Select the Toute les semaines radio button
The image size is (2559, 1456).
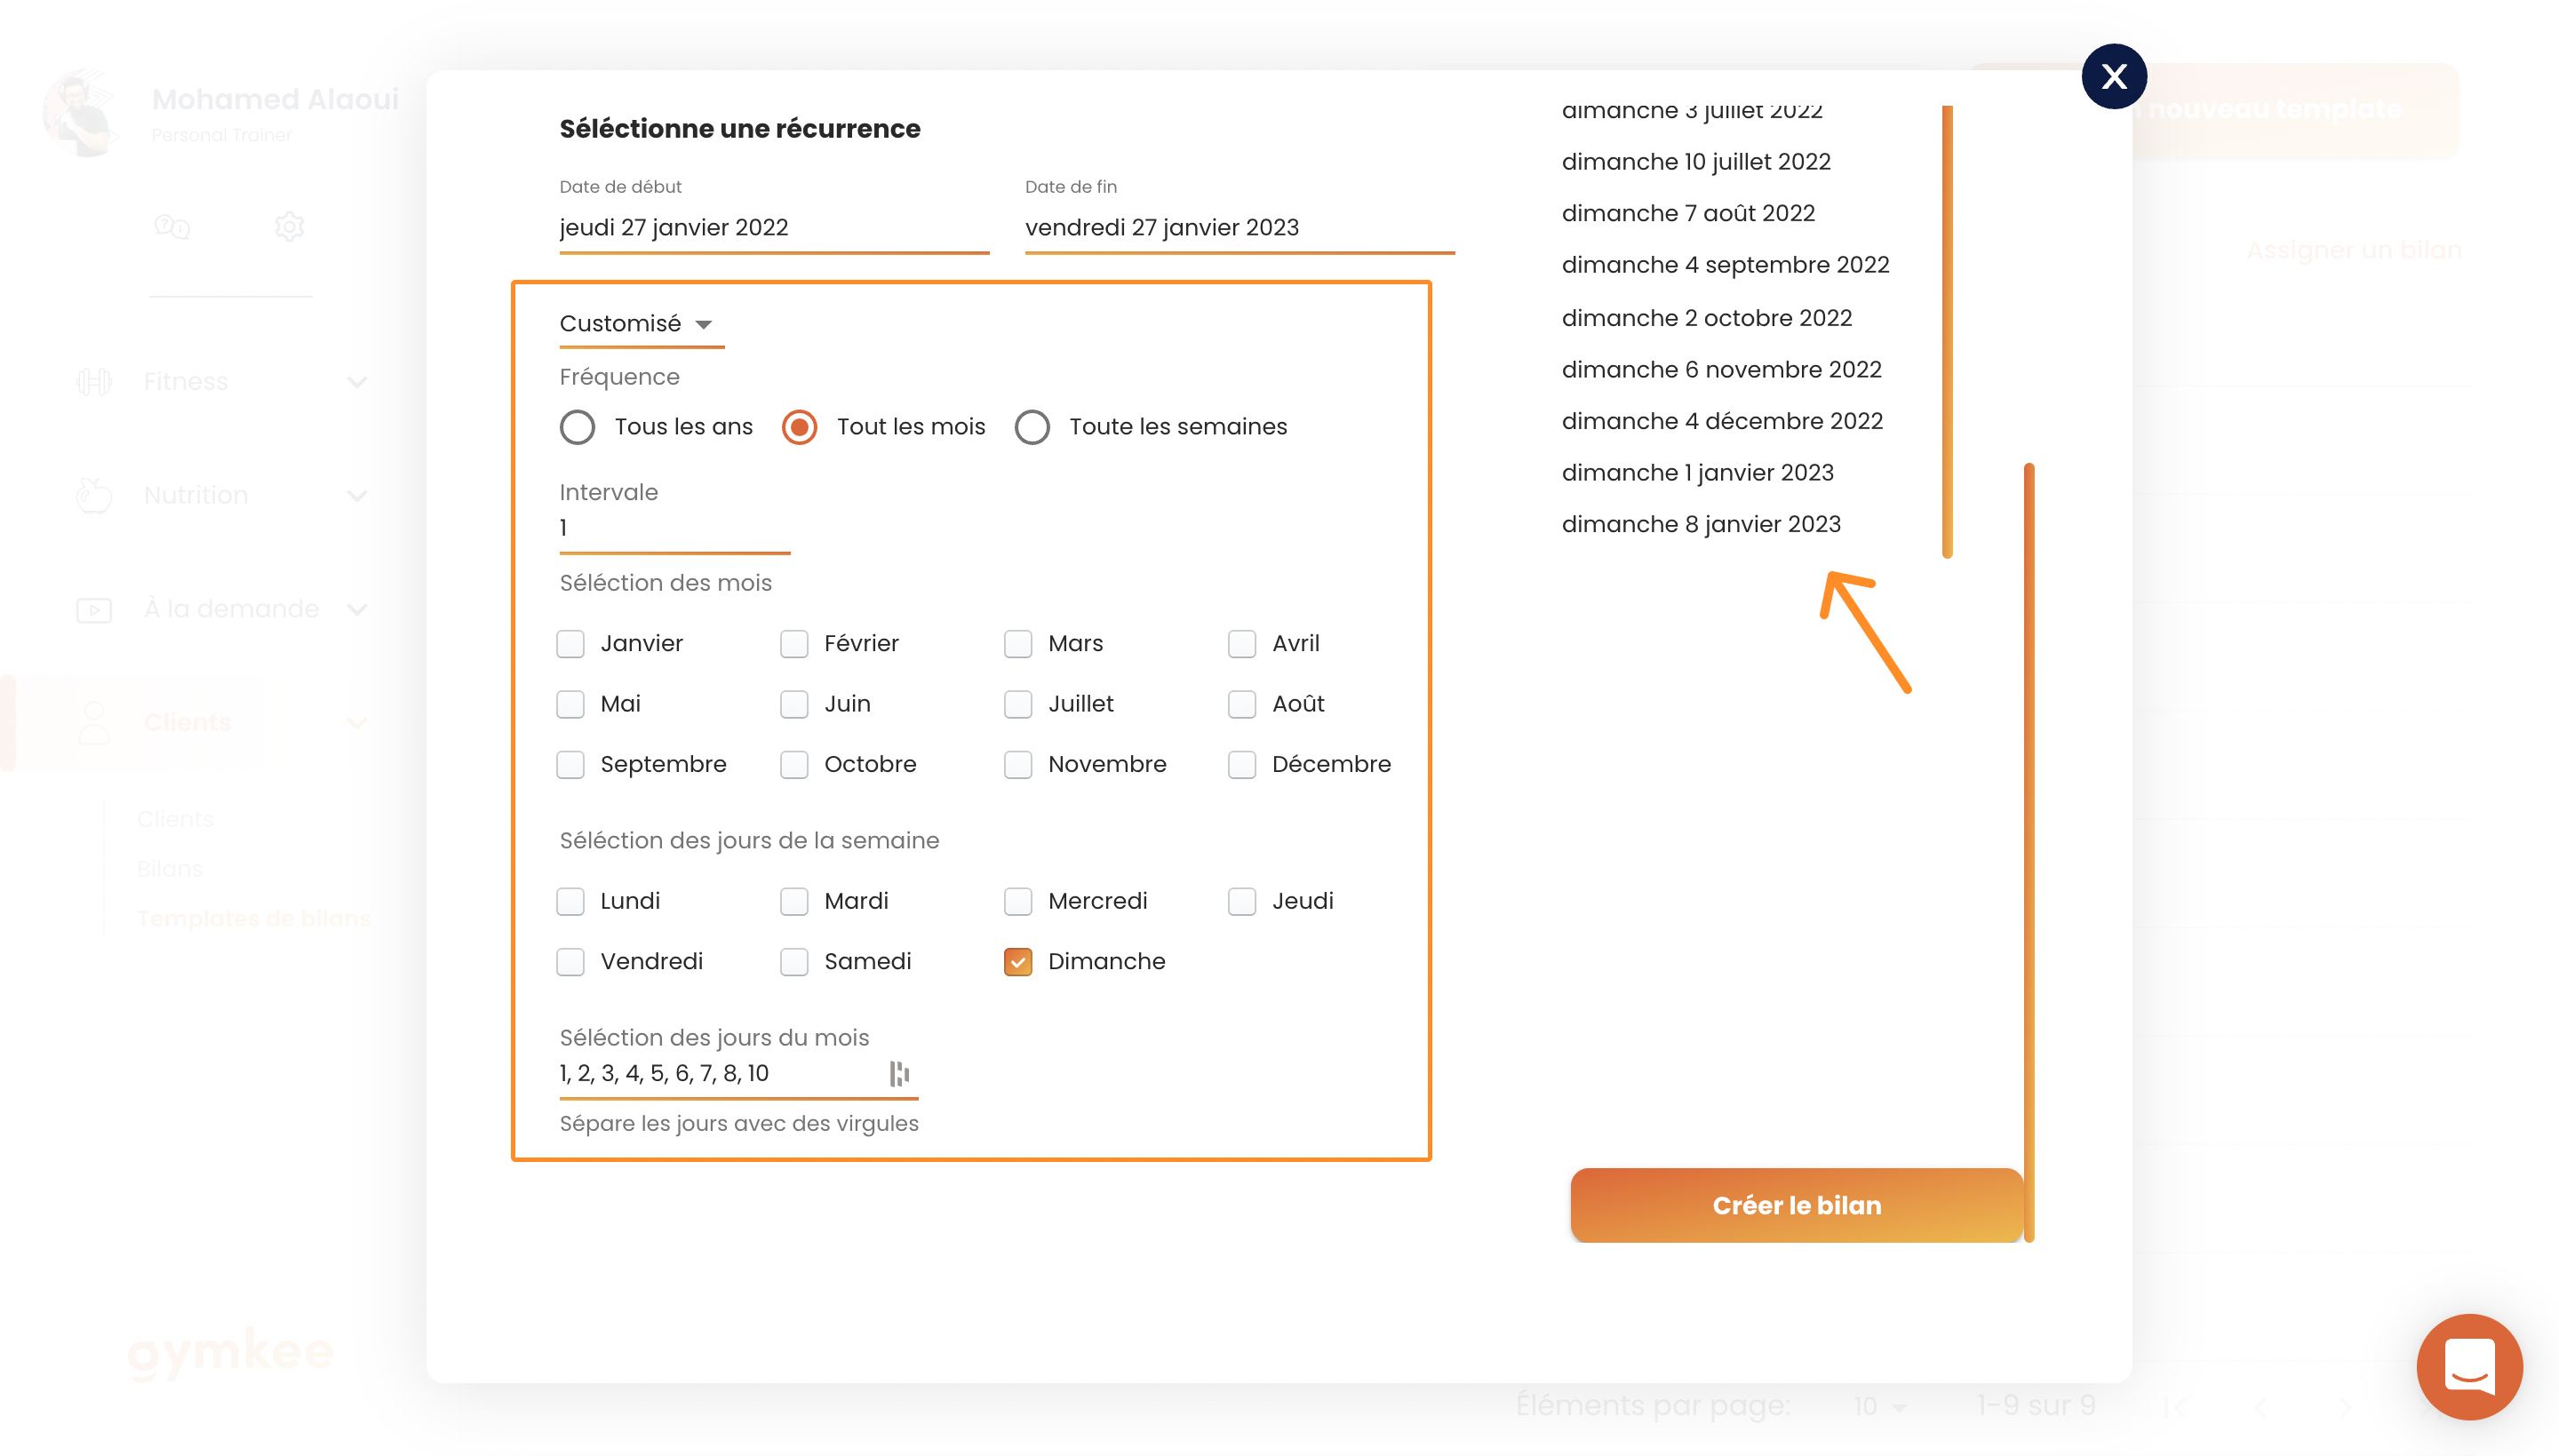point(1032,427)
